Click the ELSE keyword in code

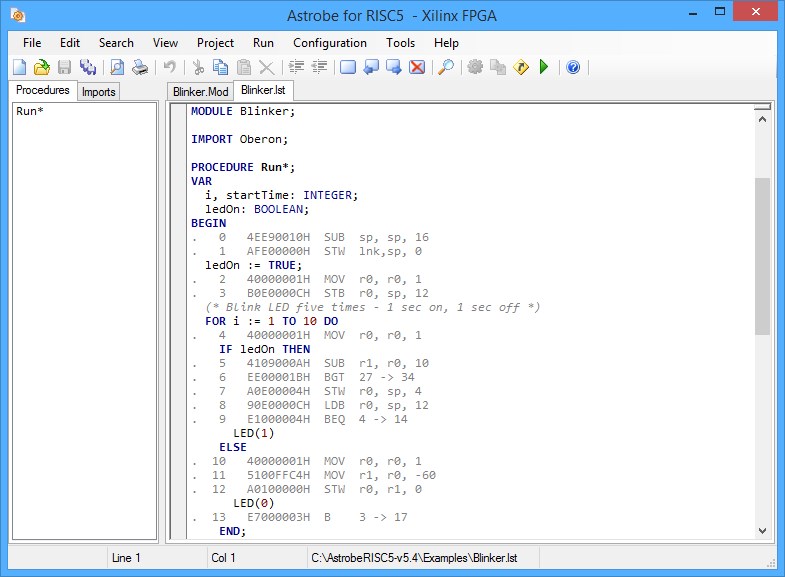point(233,447)
